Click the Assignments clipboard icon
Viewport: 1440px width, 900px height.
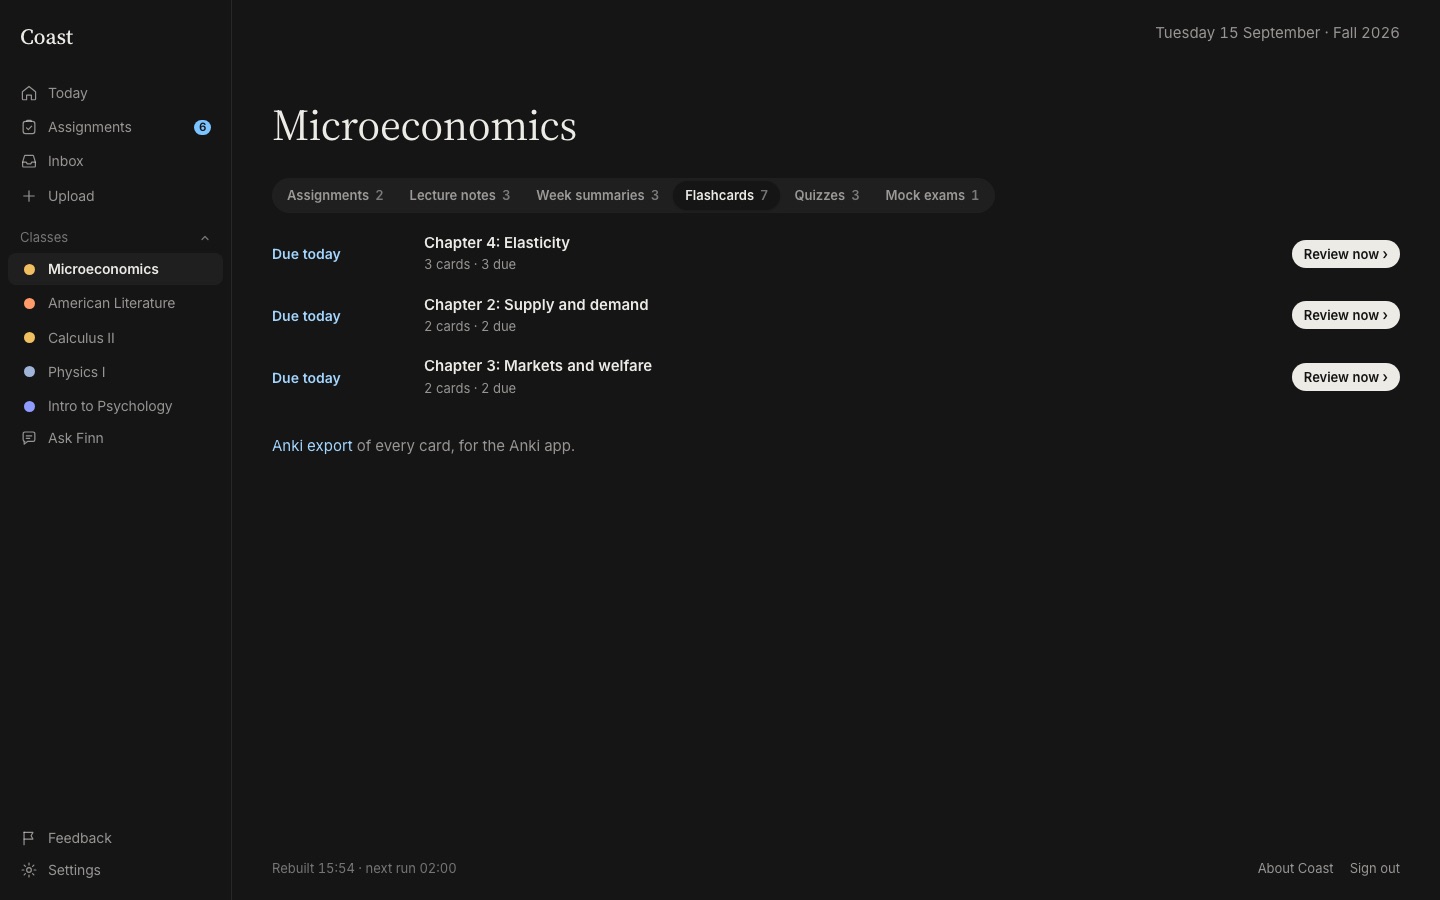tap(29, 127)
